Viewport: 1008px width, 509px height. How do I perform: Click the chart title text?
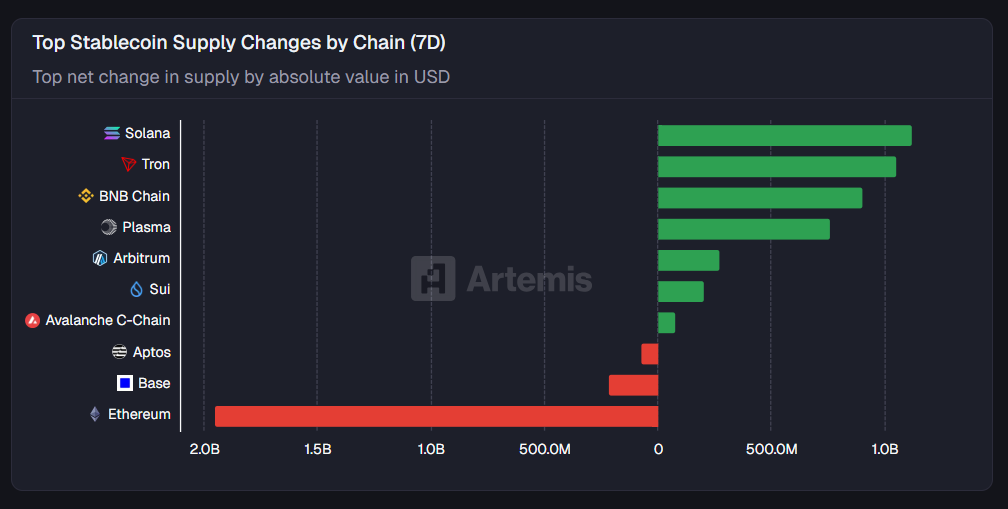(238, 43)
